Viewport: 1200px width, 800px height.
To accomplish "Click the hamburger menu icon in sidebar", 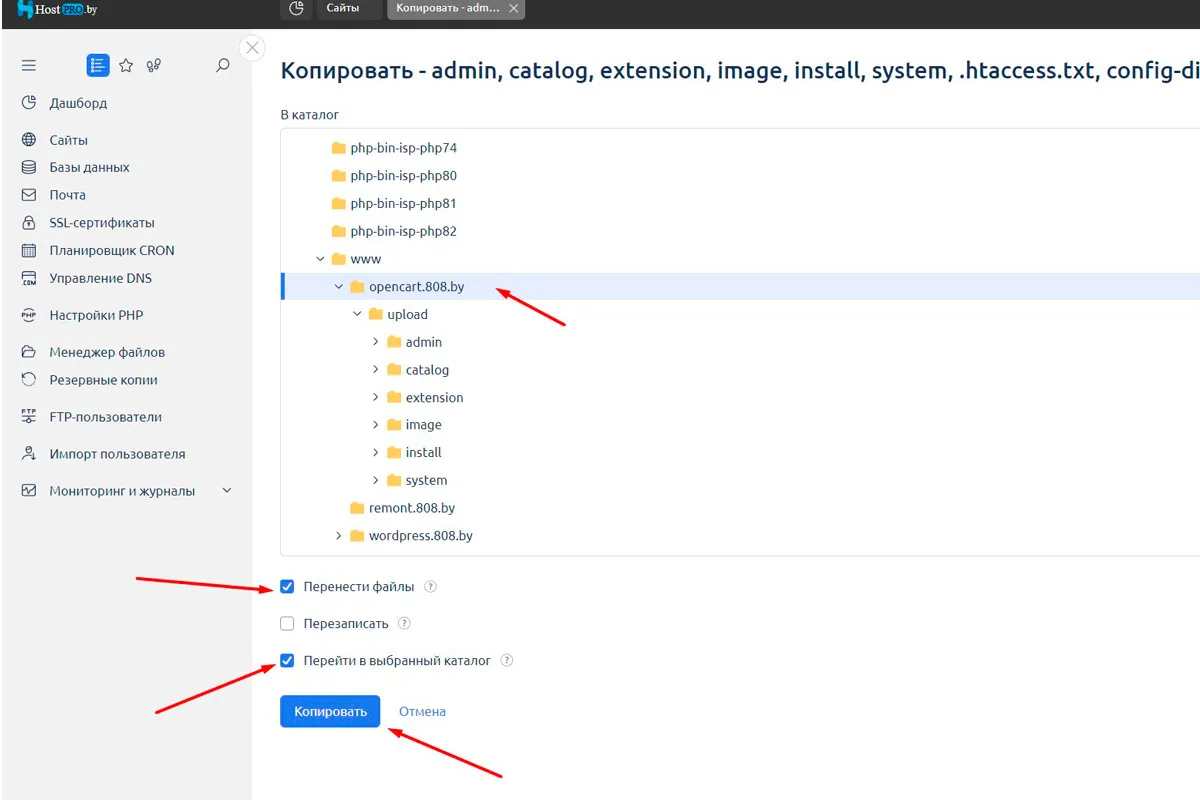I will pyautogui.click(x=29, y=65).
